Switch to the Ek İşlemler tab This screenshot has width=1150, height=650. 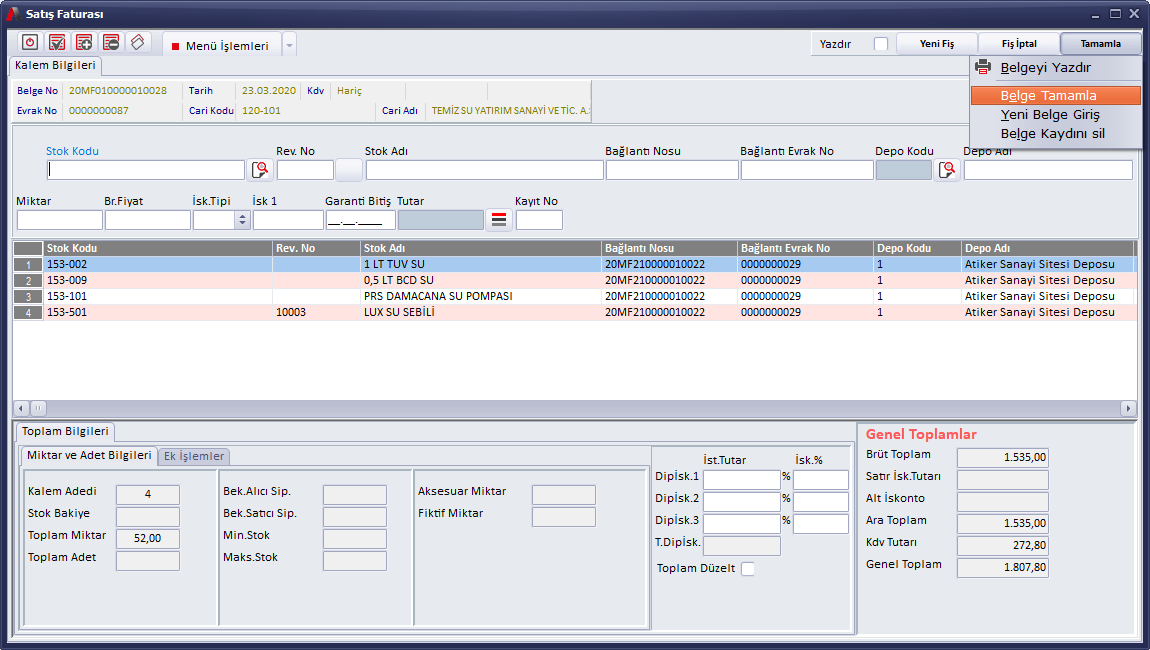[194, 456]
